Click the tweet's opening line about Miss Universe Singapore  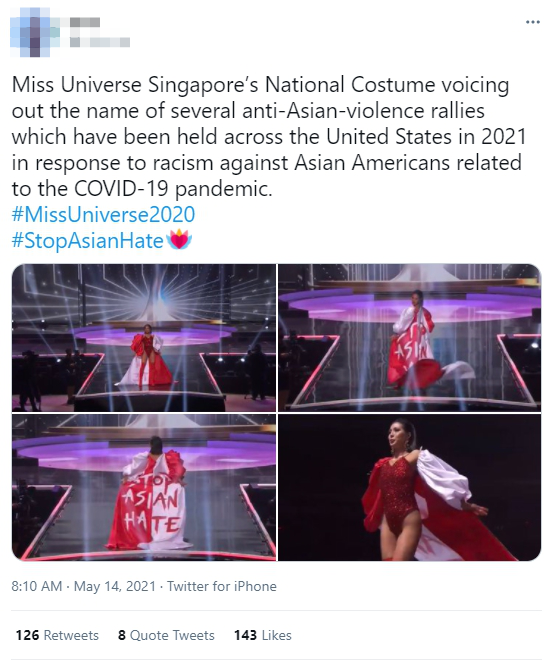pyautogui.click(x=260, y=85)
